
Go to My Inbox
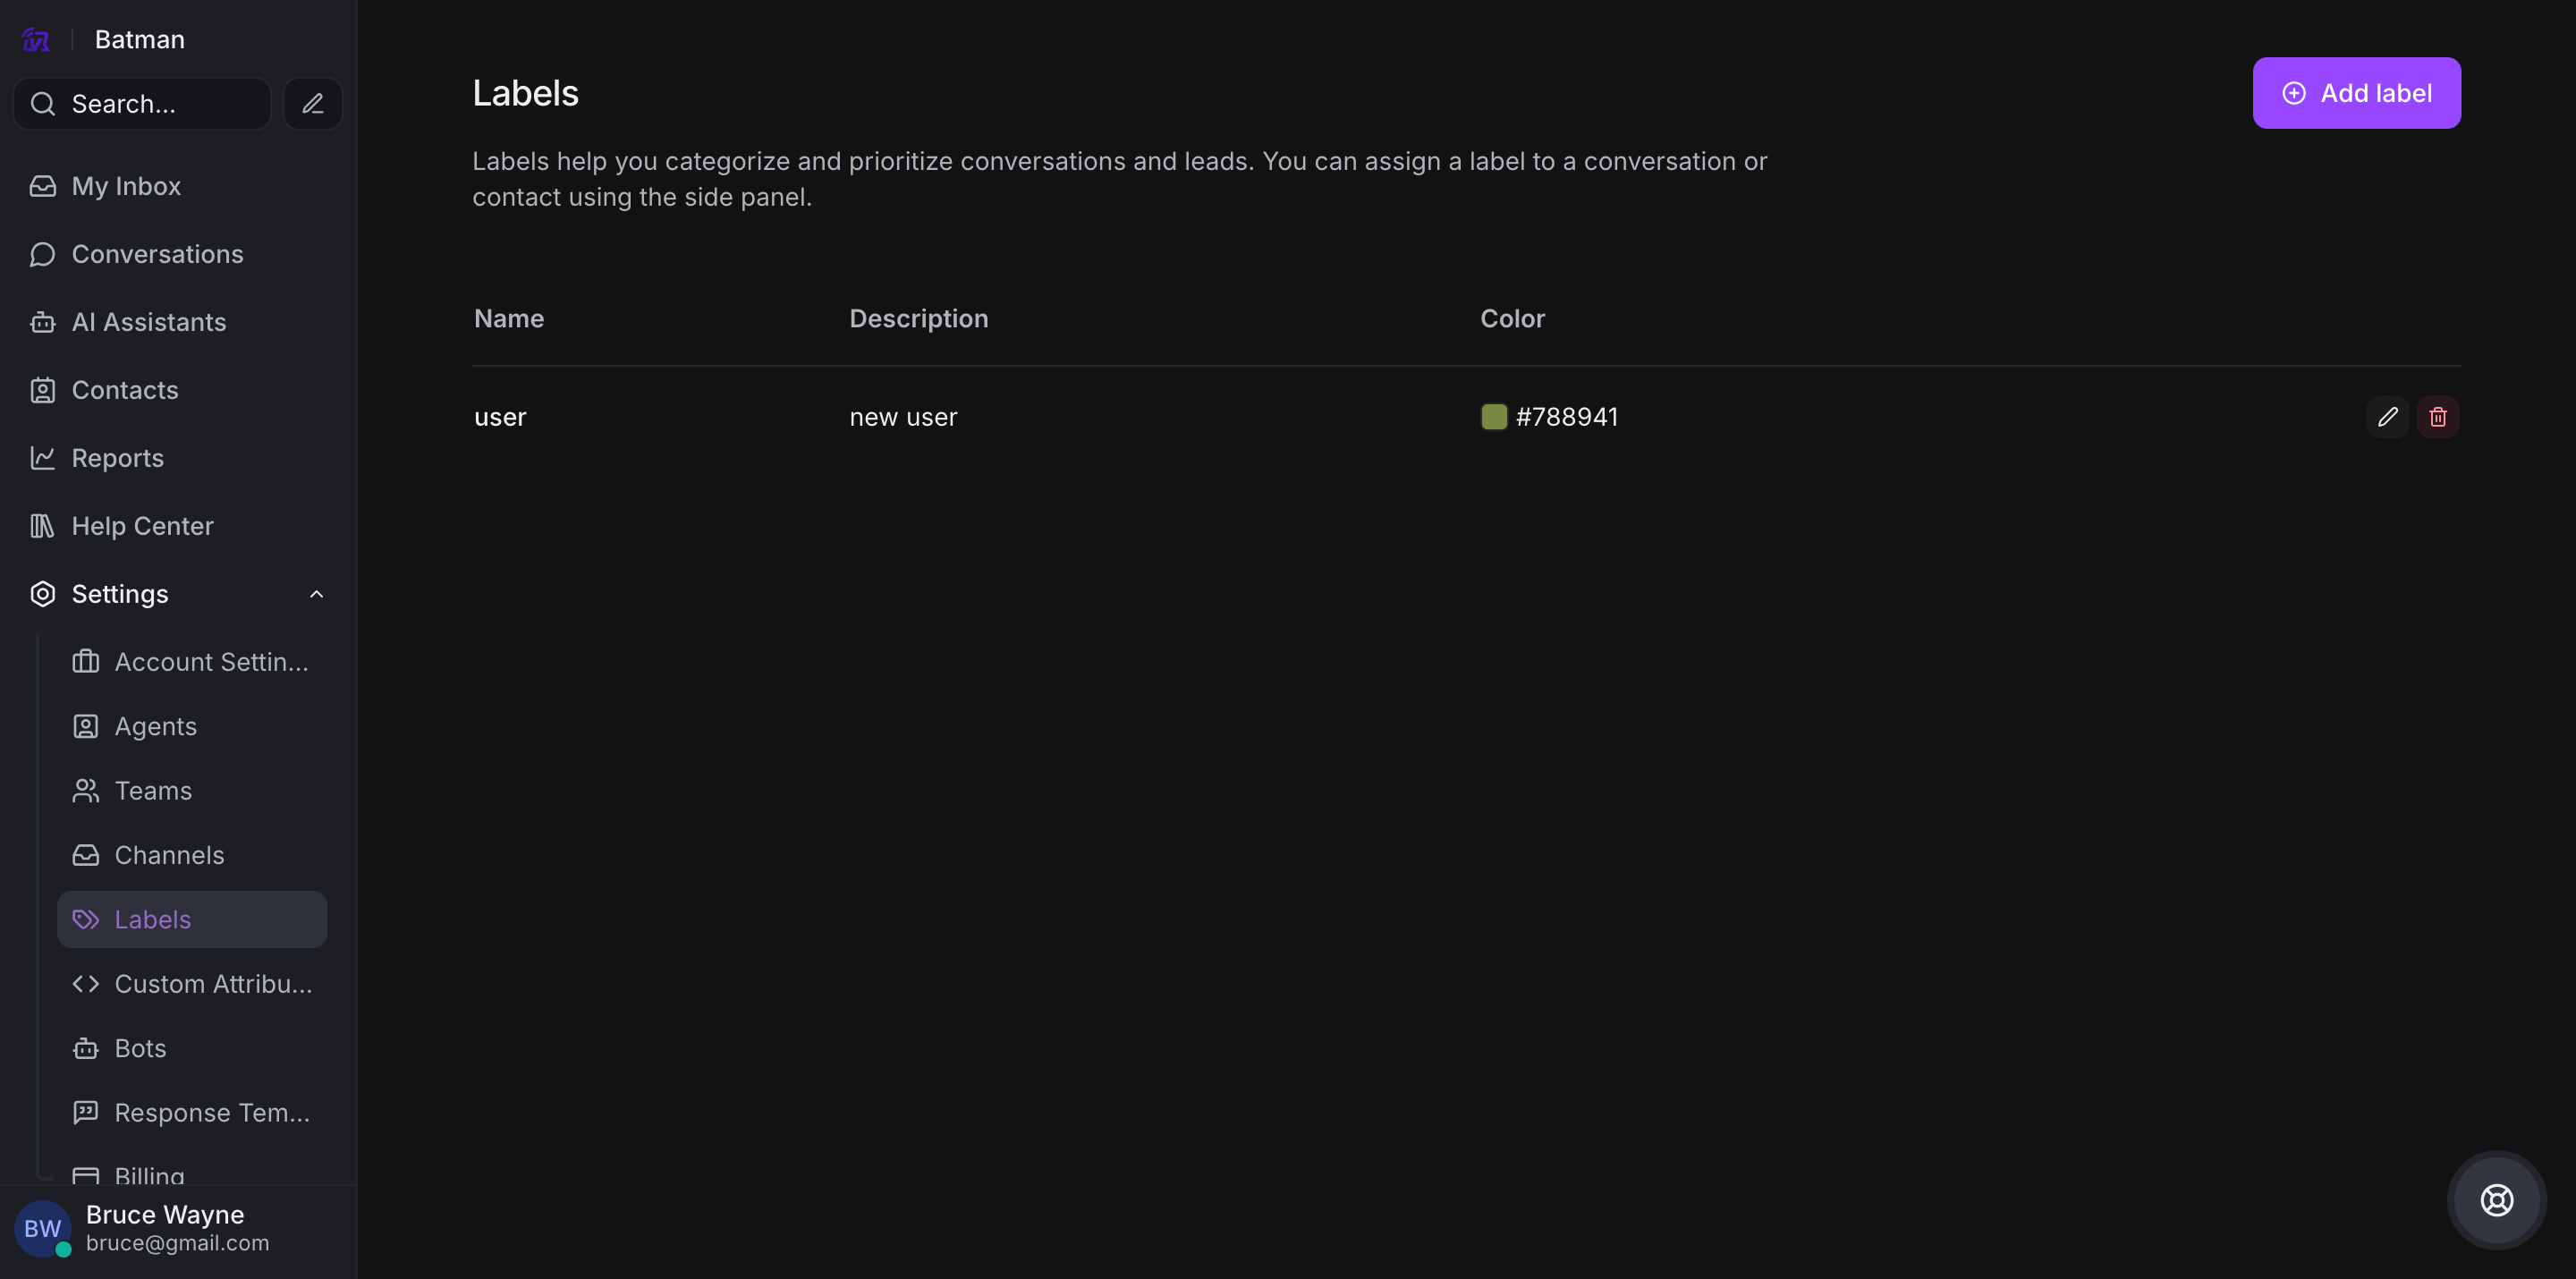[x=126, y=186]
